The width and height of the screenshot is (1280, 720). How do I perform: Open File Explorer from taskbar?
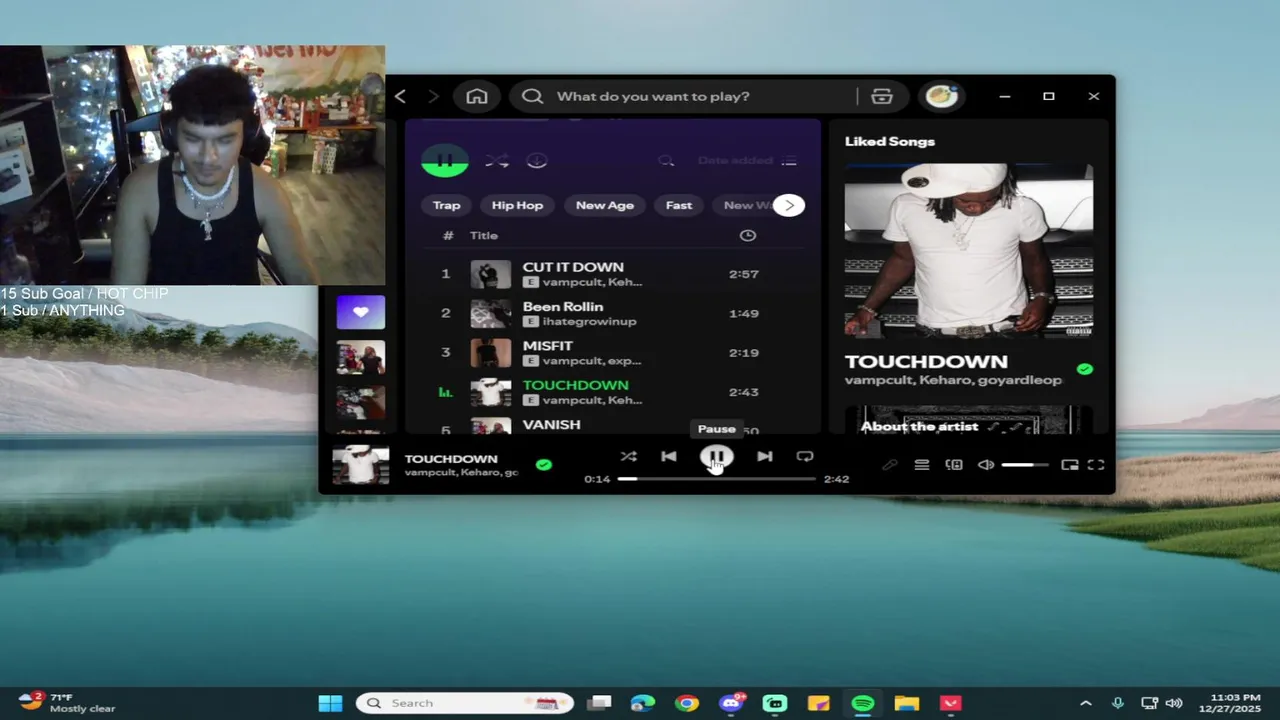(x=907, y=703)
